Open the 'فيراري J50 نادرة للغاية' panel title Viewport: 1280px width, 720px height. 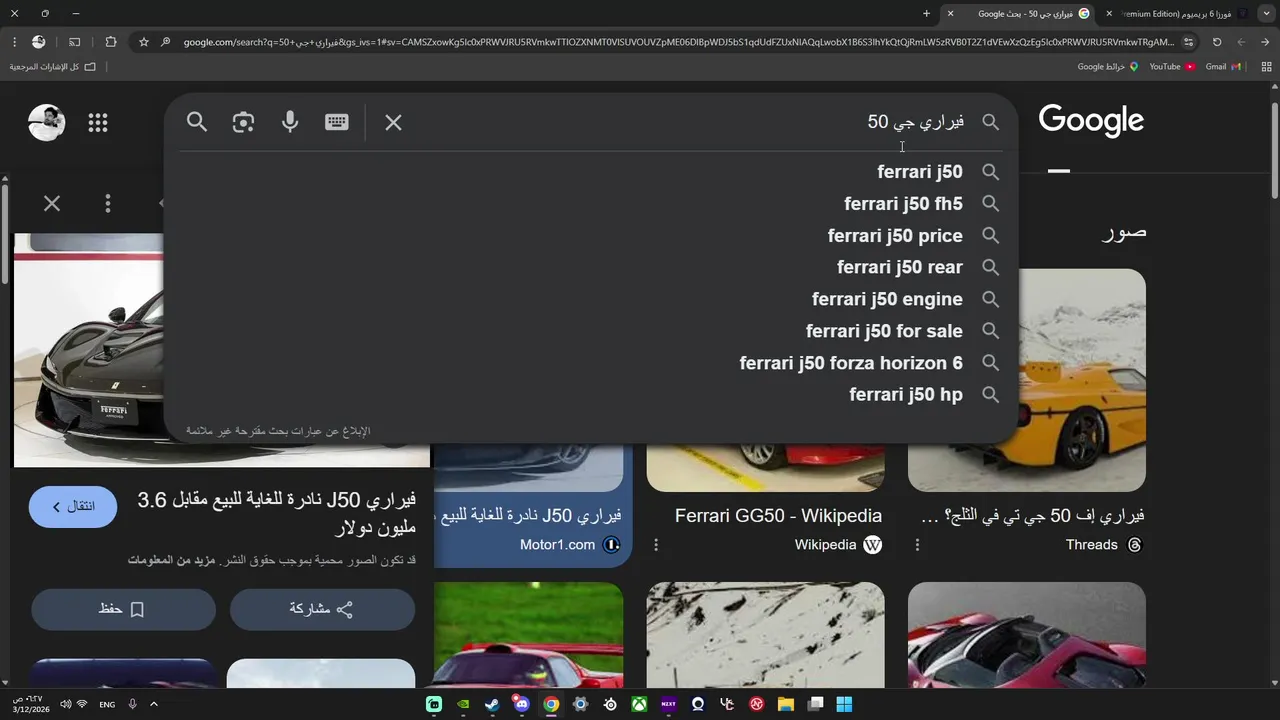pyautogui.click(x=277, y=513)
